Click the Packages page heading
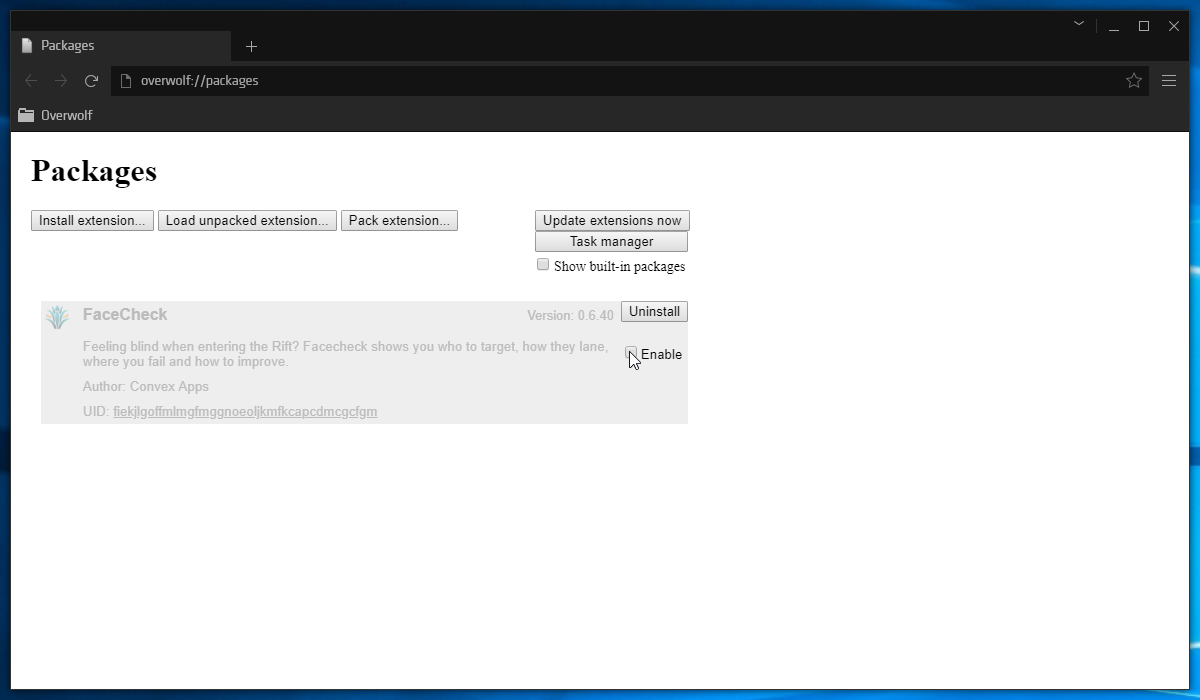 pos(94,171)
